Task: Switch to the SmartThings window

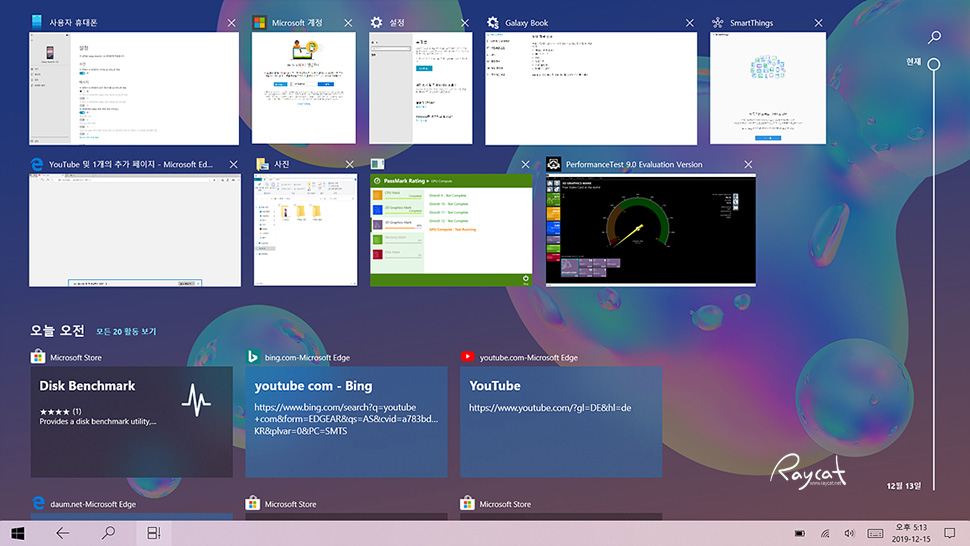Action: 768,88
